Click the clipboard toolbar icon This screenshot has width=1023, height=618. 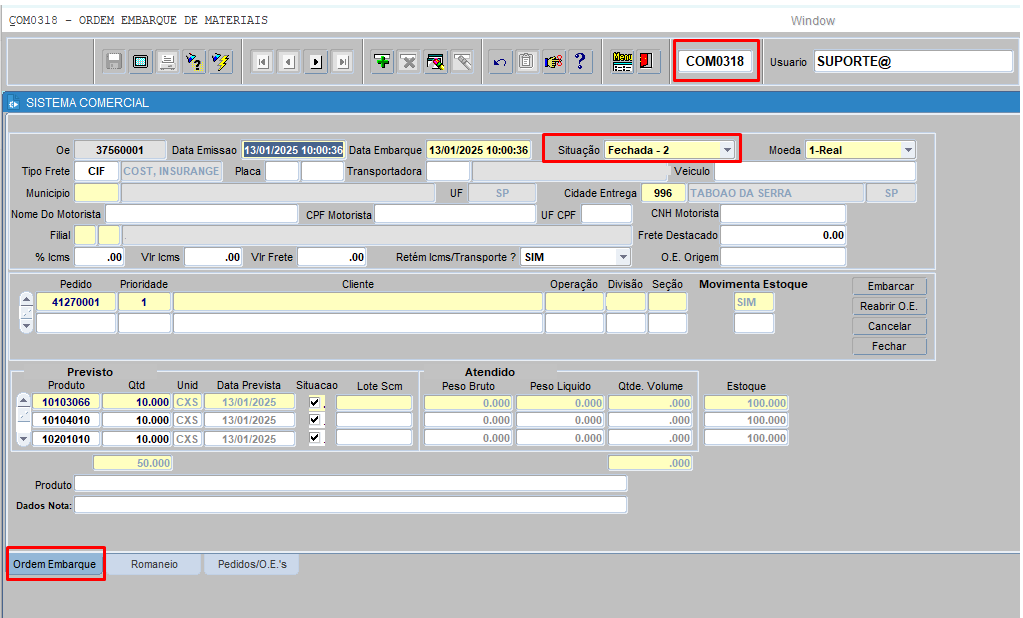(x=527, y=62)
